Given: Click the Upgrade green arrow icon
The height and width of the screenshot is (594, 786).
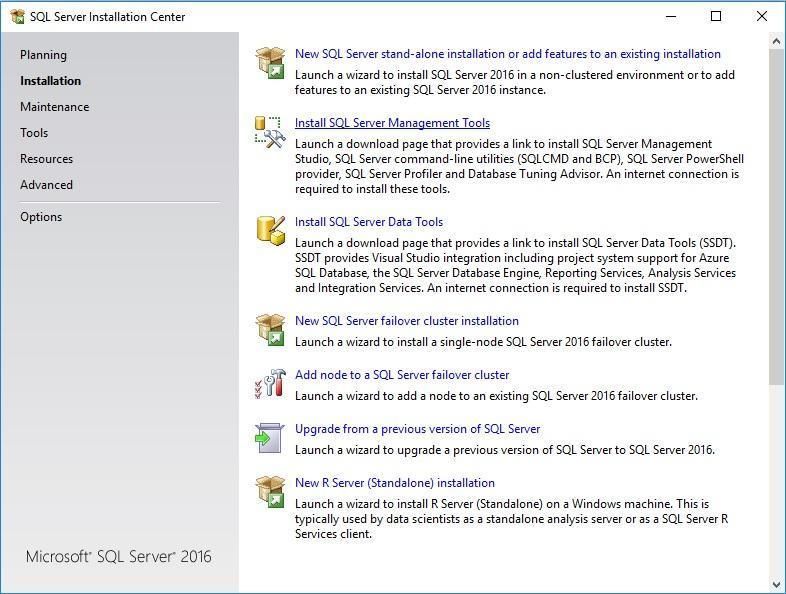Looking at the screenshot, I should click(270, 438).
